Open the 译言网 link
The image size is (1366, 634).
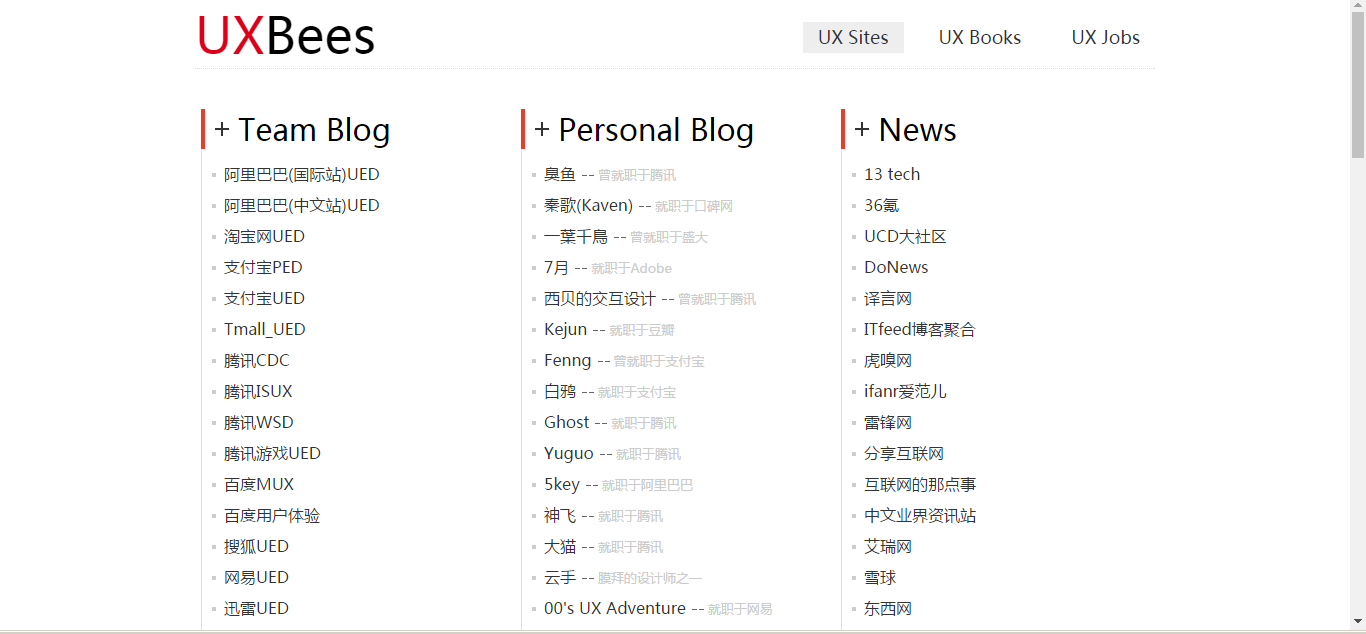pyautogui.click(x=888, y=298)
